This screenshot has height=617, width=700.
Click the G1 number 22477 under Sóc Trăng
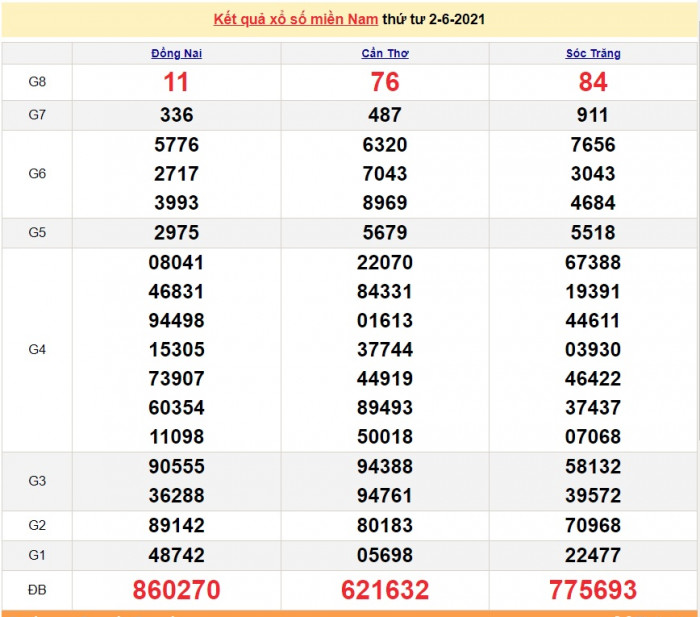point(593,555)
